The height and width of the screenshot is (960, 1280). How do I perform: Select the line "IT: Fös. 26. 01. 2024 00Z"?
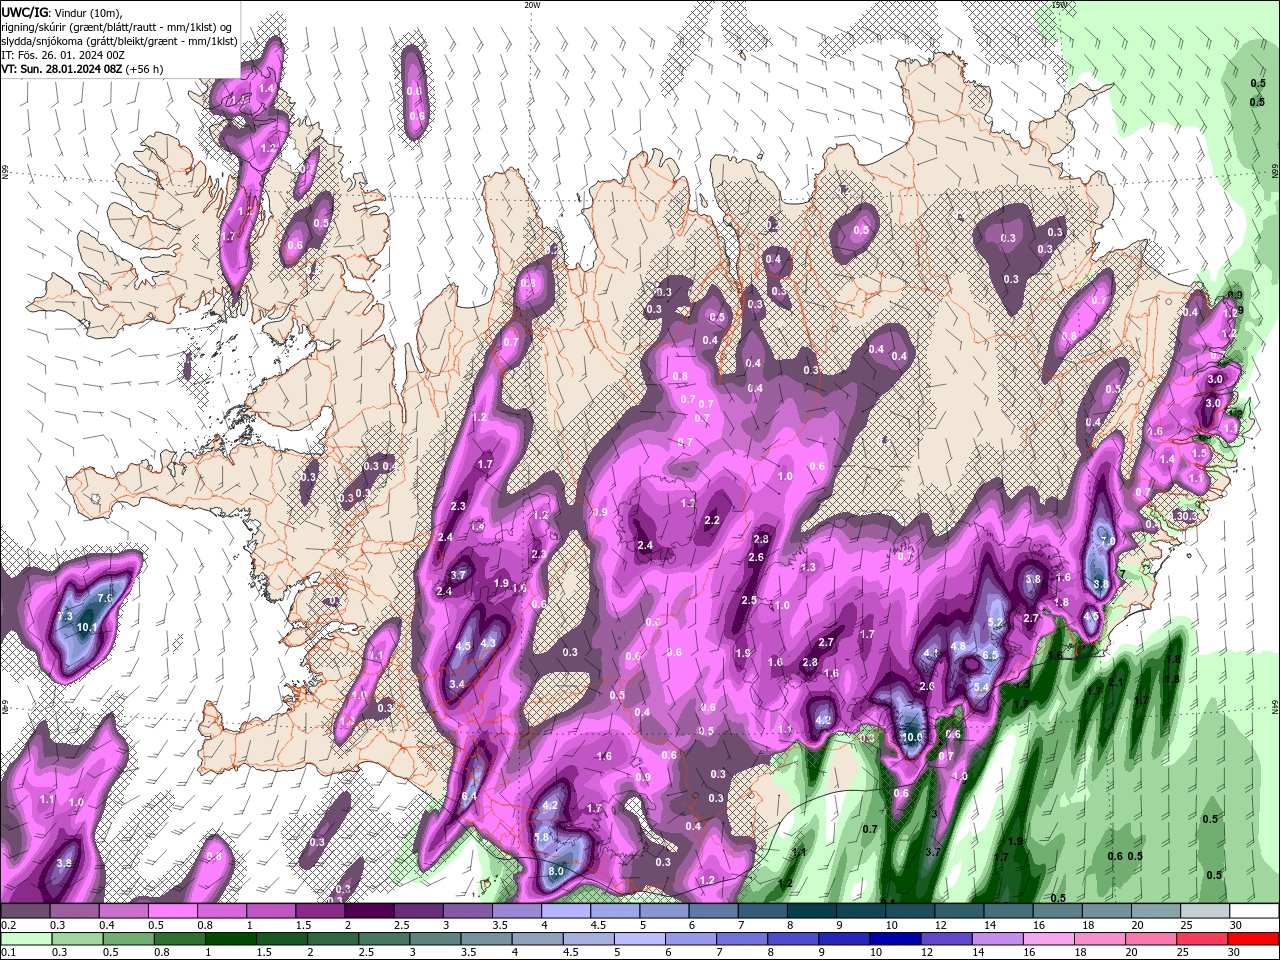coord(61,55)
